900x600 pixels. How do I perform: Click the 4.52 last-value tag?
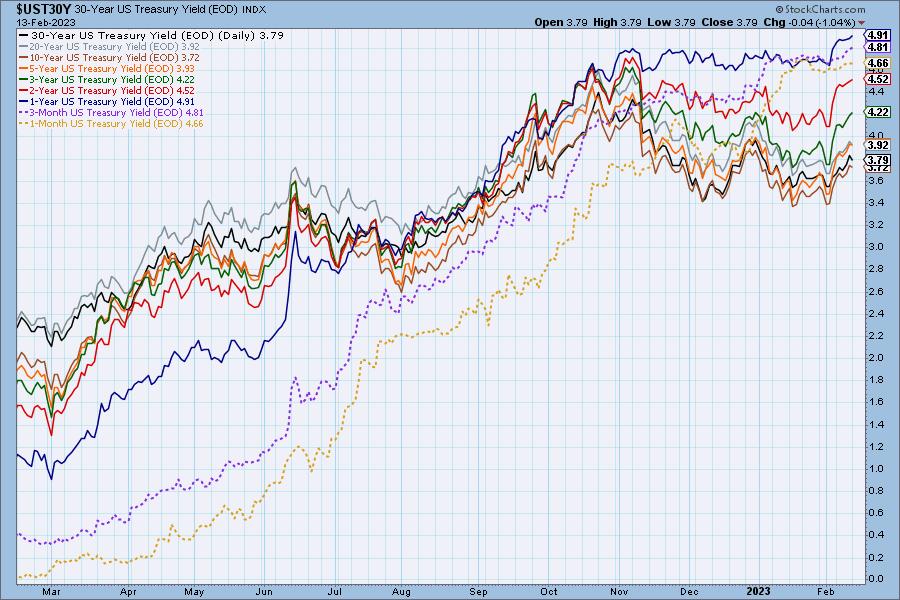click(x=879, y=79)
